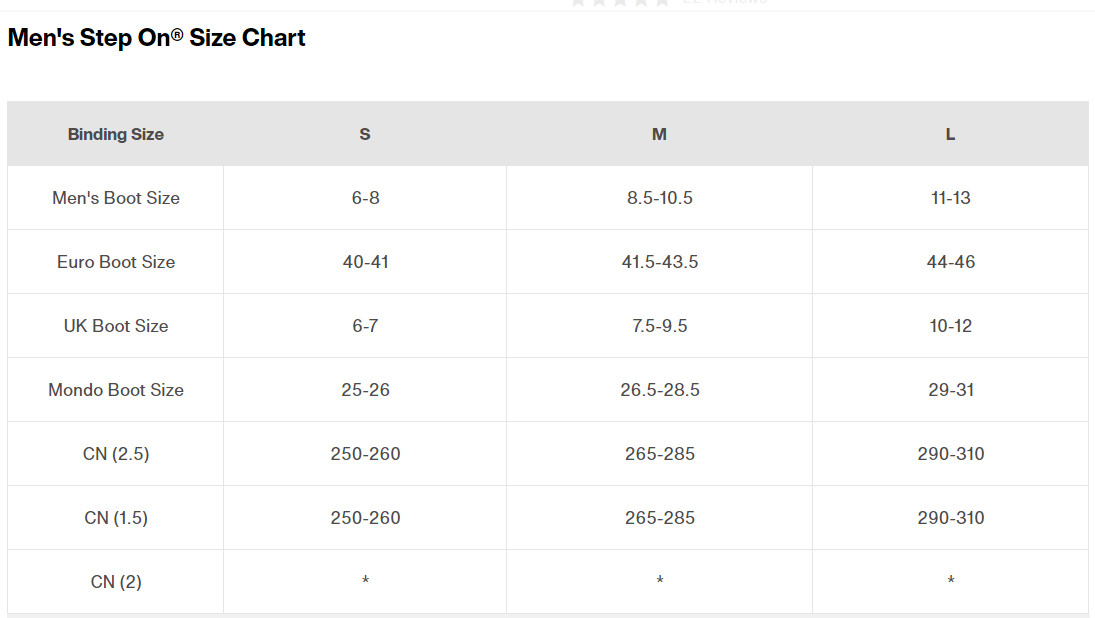Click the Men's Boot Size row label
This screenshot has width=1095, height=618.
coord(116,198)
